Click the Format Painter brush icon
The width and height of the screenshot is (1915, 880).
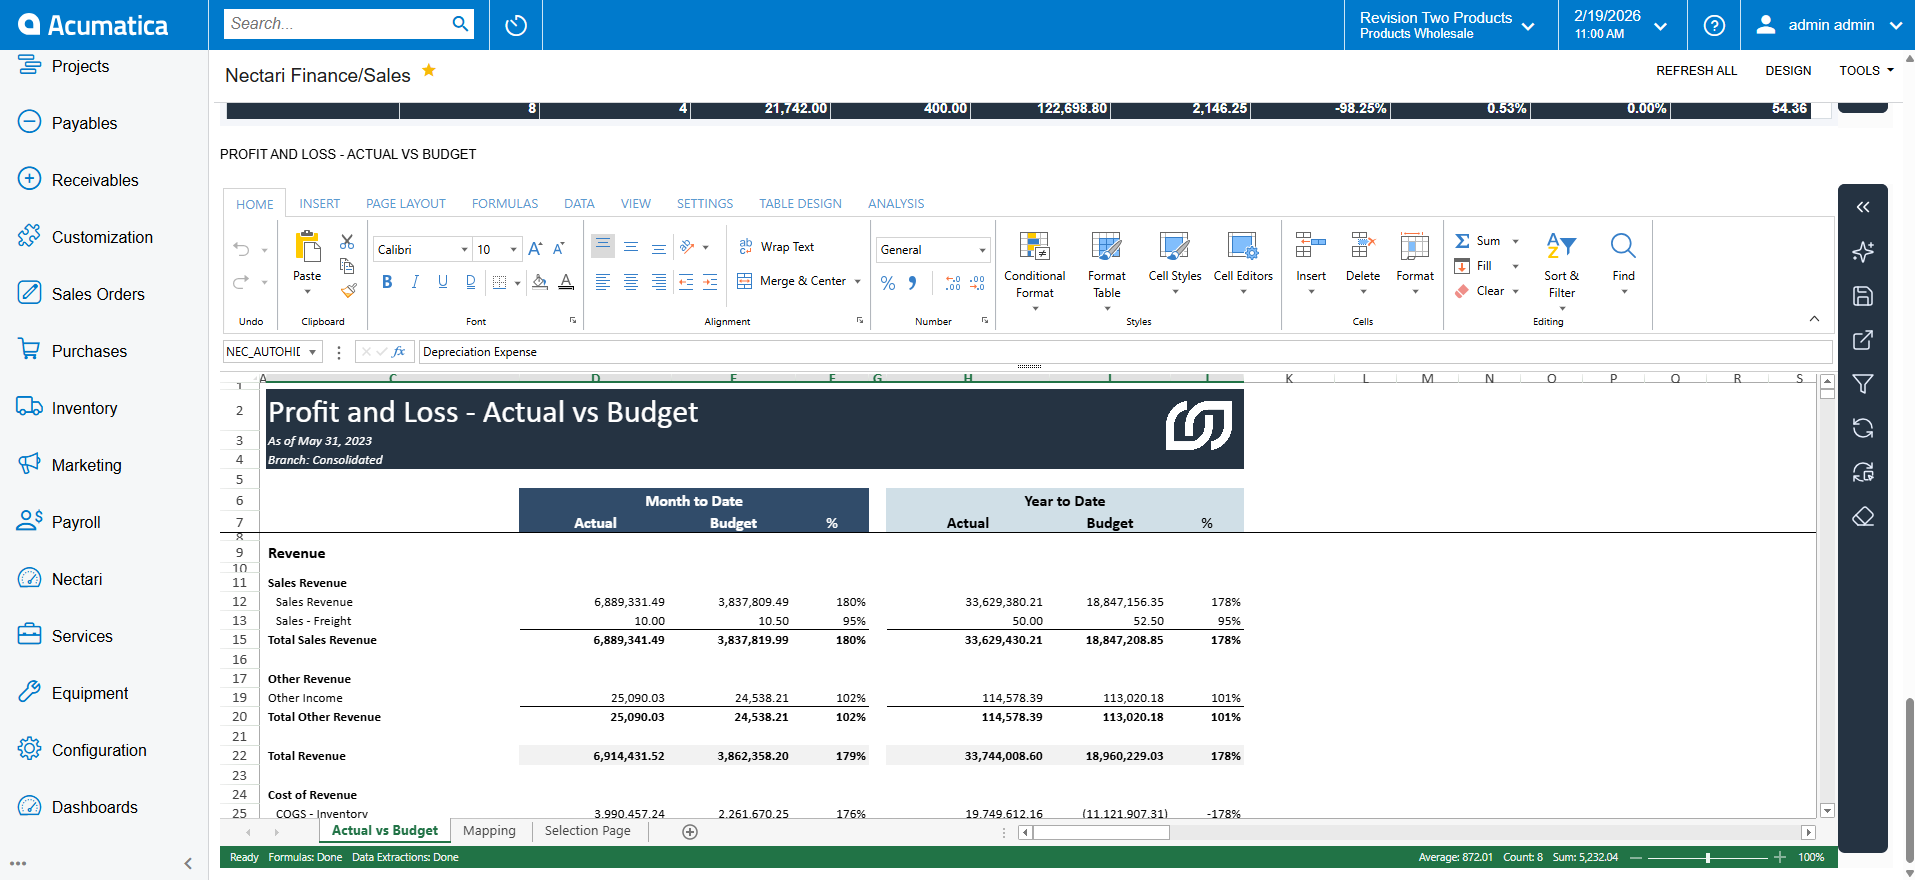pos(348,291)
